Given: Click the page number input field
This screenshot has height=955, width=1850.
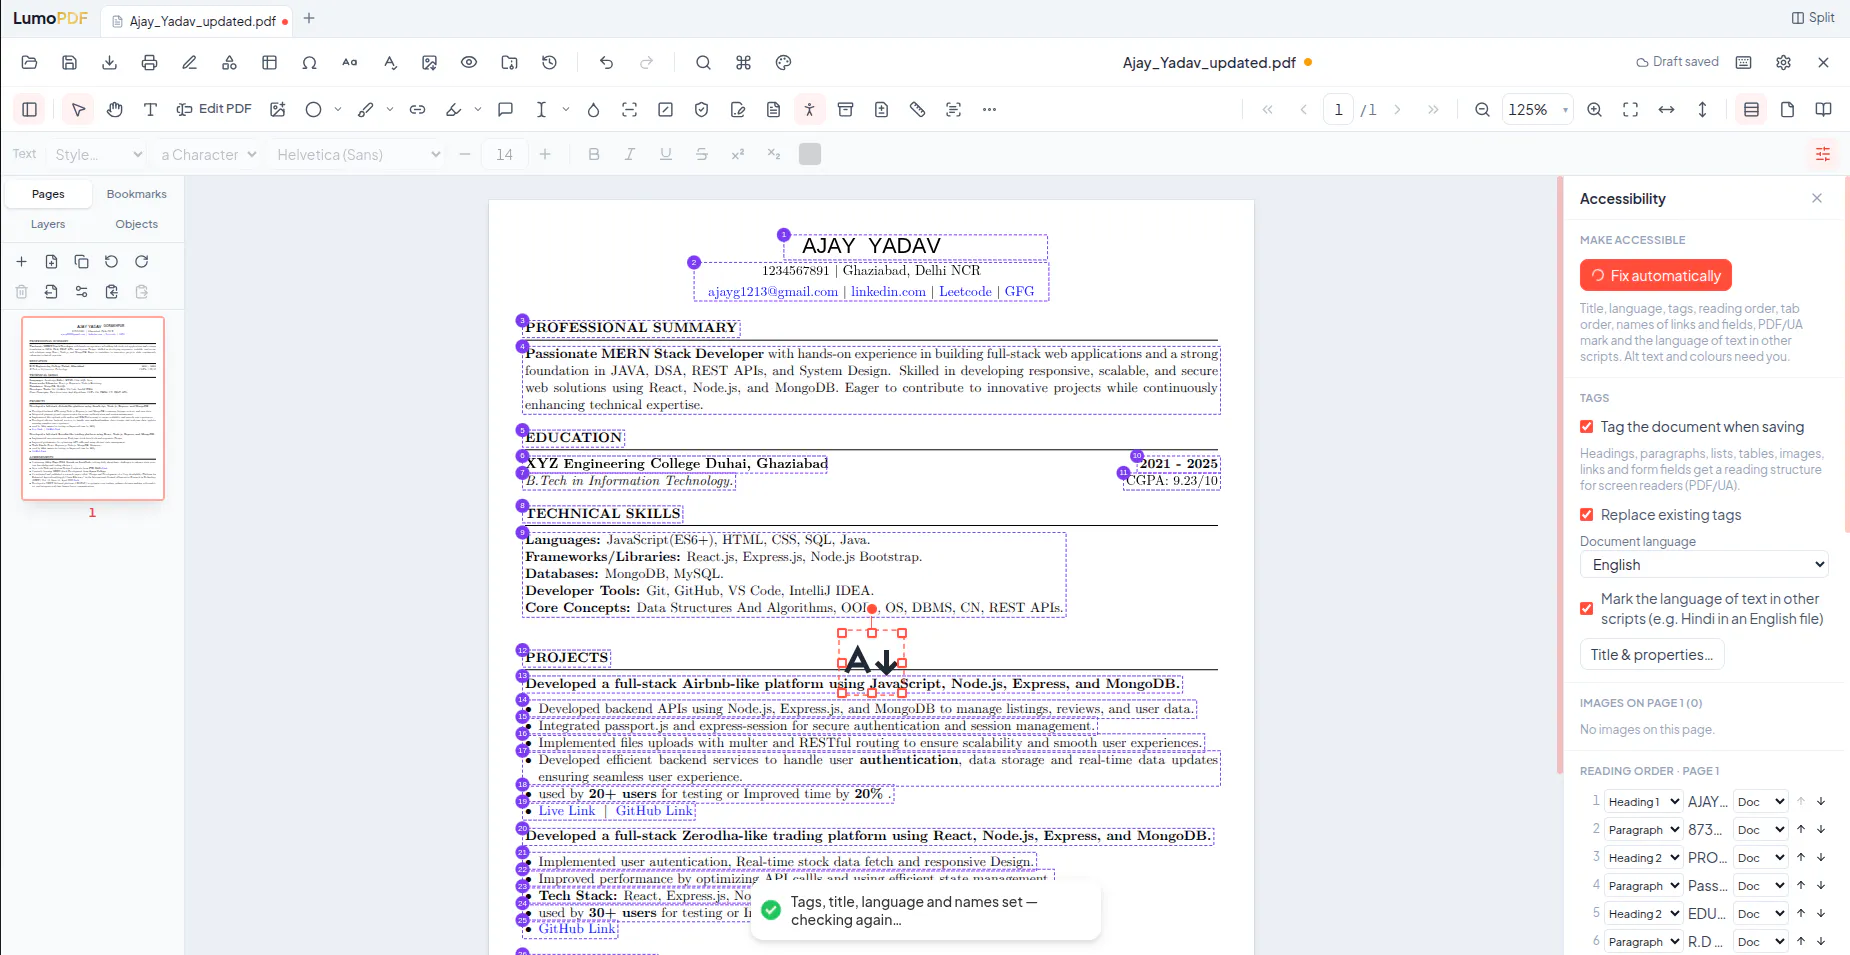Looking at the screenshot, I should (x=1338, y=109).
